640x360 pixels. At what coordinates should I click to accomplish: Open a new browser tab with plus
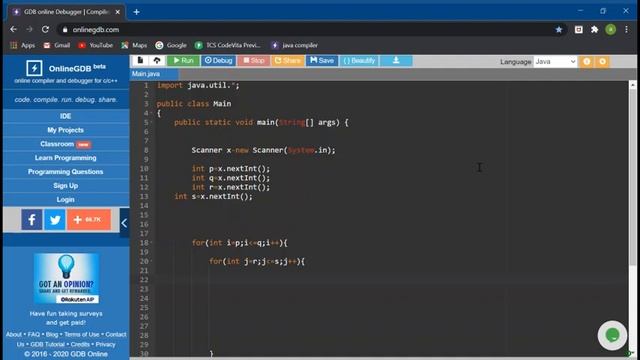coord(136,12)
